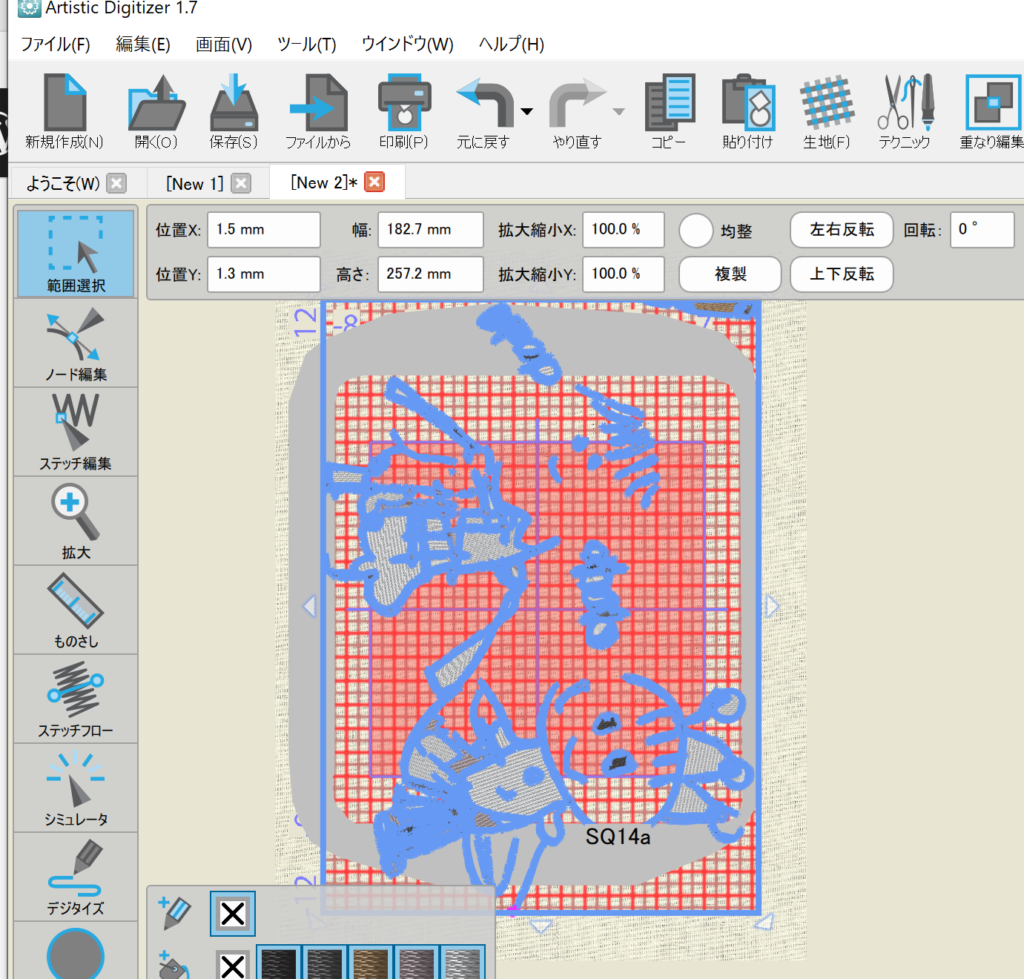Expand the 元に戻す undo history dropdown arrow

coord(527,110)
